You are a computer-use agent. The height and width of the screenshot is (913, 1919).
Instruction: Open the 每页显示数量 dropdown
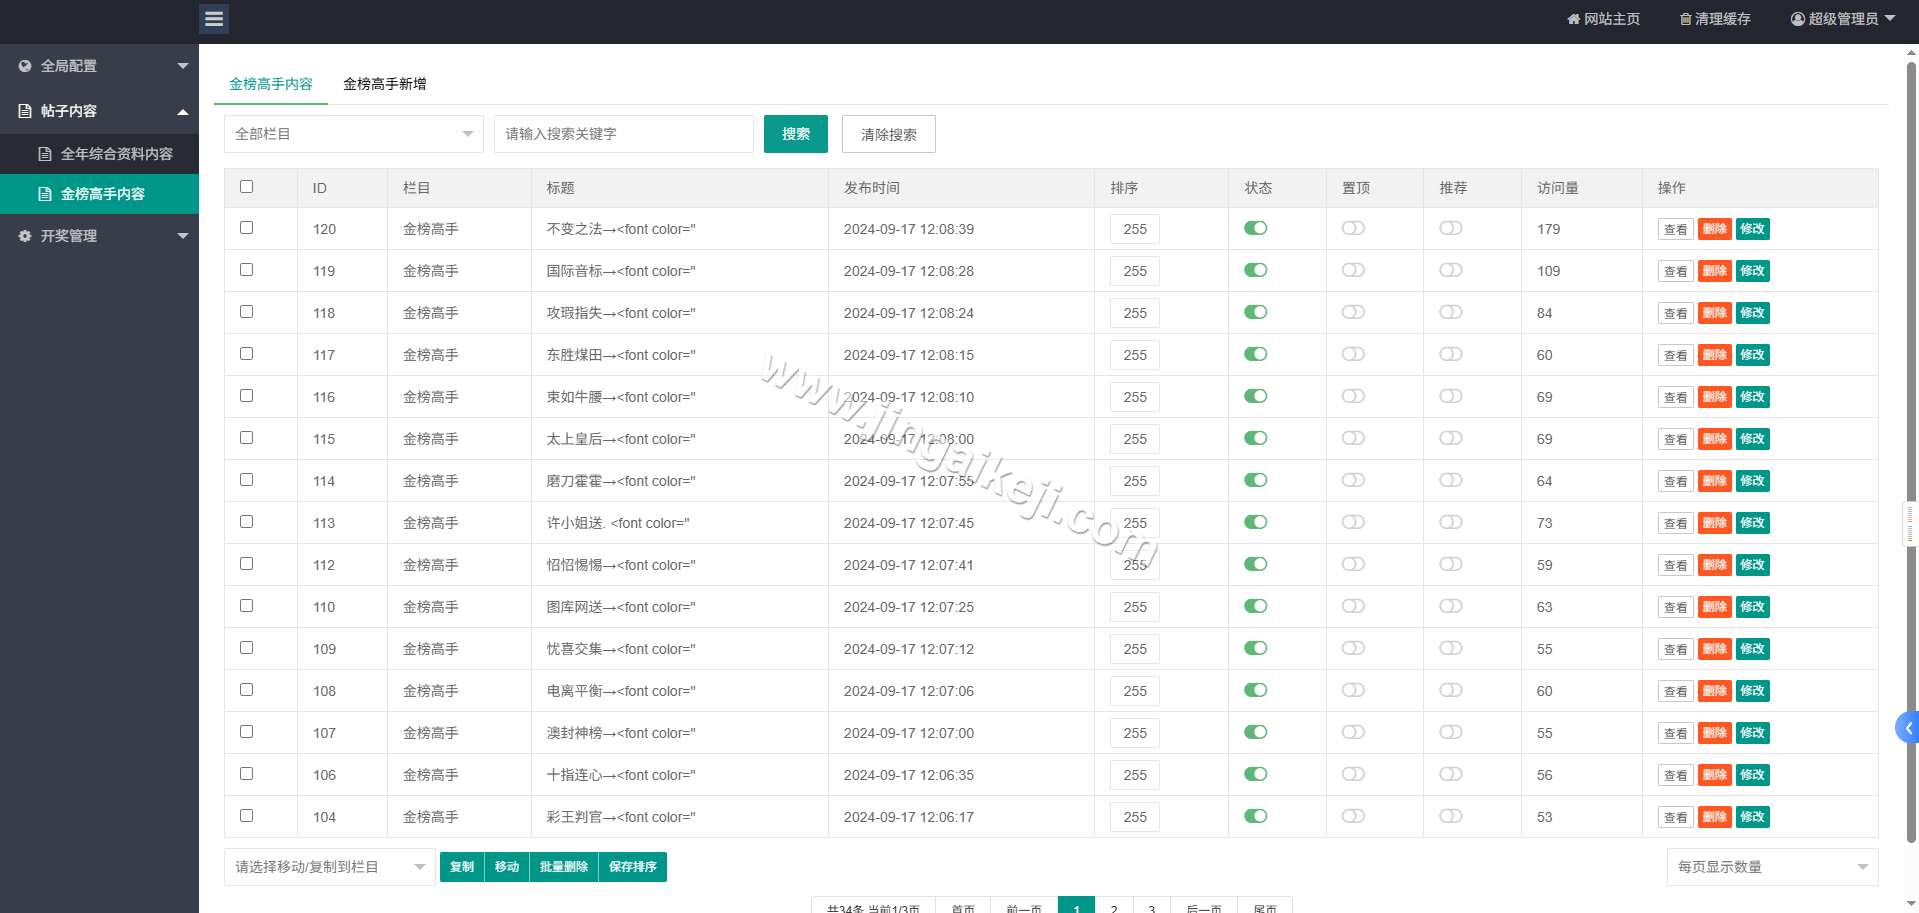(1771, 867)
